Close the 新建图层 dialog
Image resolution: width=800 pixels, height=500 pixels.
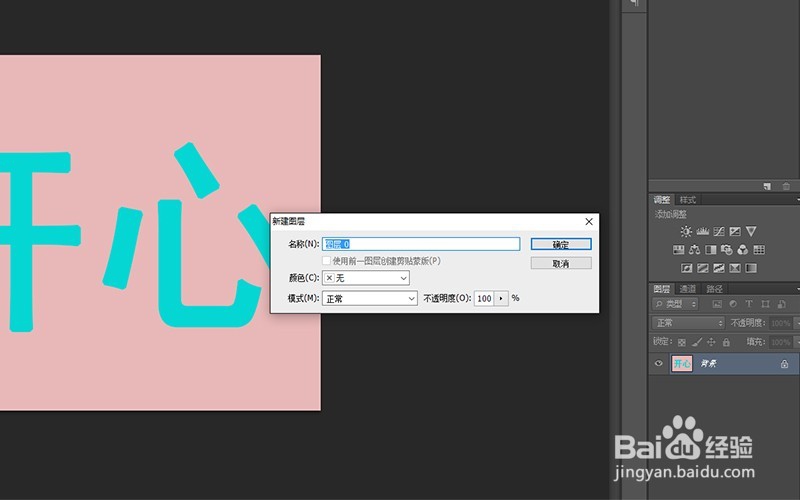pyautogui.click(x=589, y=221)
